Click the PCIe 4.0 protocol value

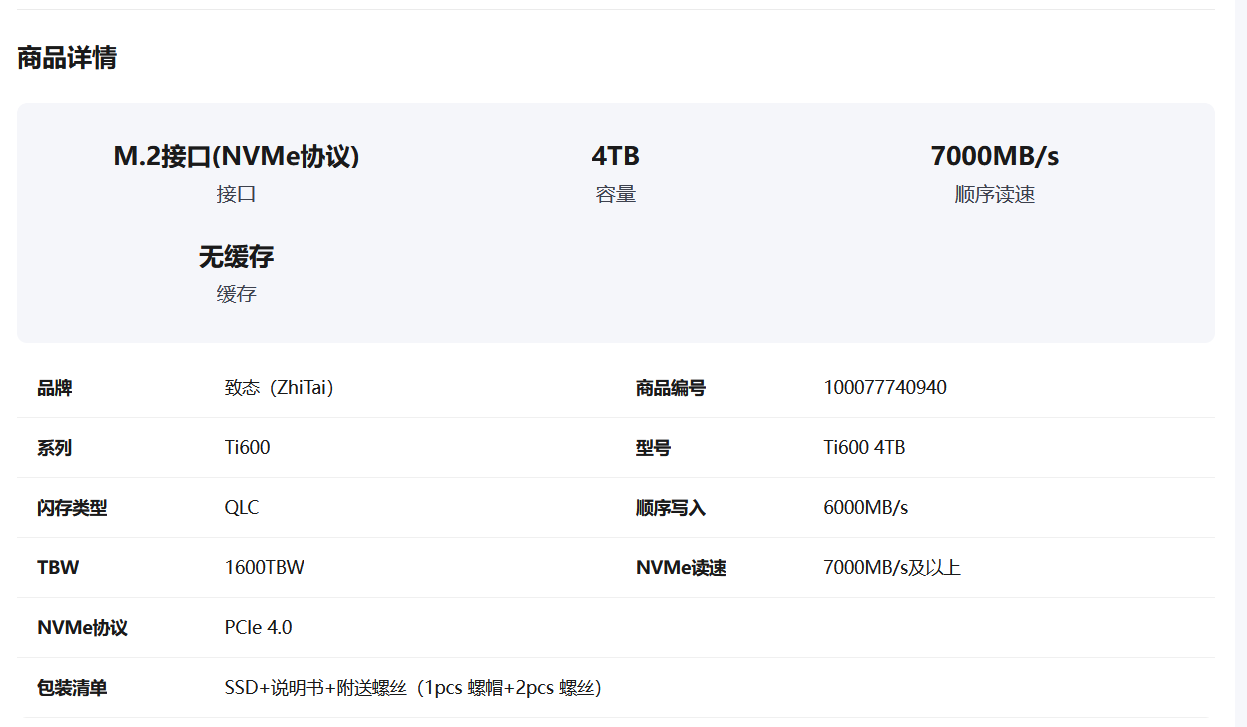tap(258, 628)
